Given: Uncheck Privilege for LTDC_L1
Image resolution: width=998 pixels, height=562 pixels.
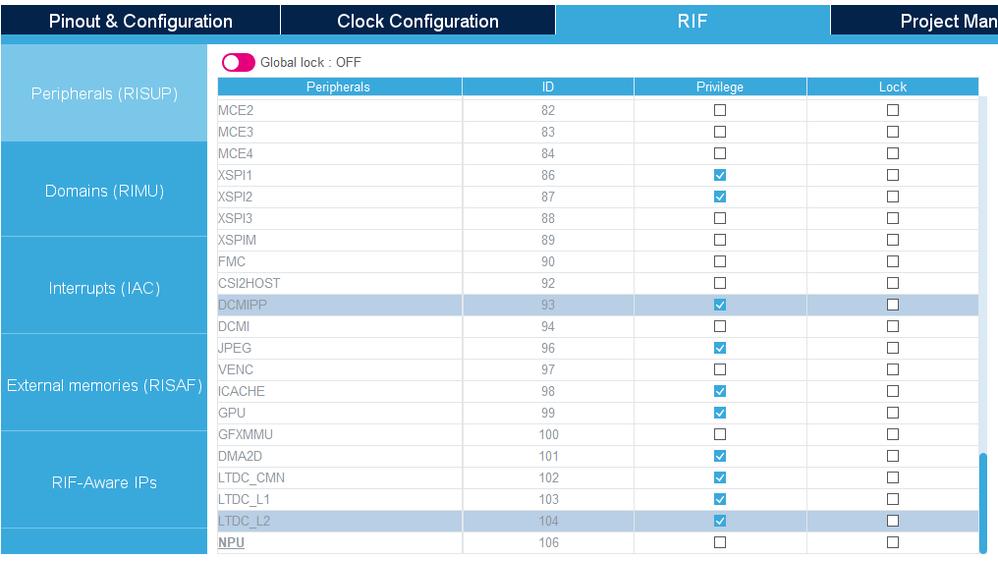Looking at the screenshot, I should pos(720,500).
